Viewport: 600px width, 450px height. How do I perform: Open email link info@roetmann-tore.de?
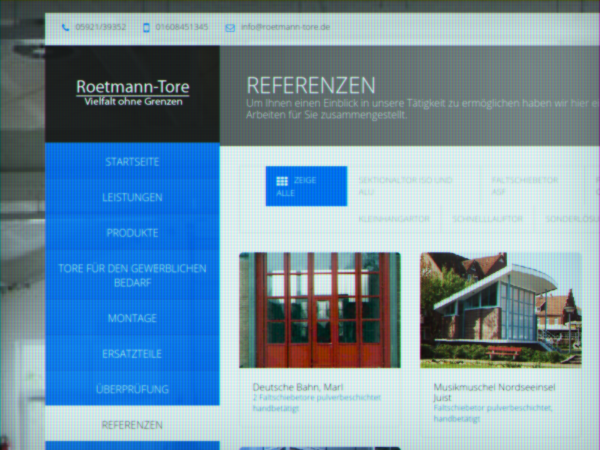[x=285, y=27]
